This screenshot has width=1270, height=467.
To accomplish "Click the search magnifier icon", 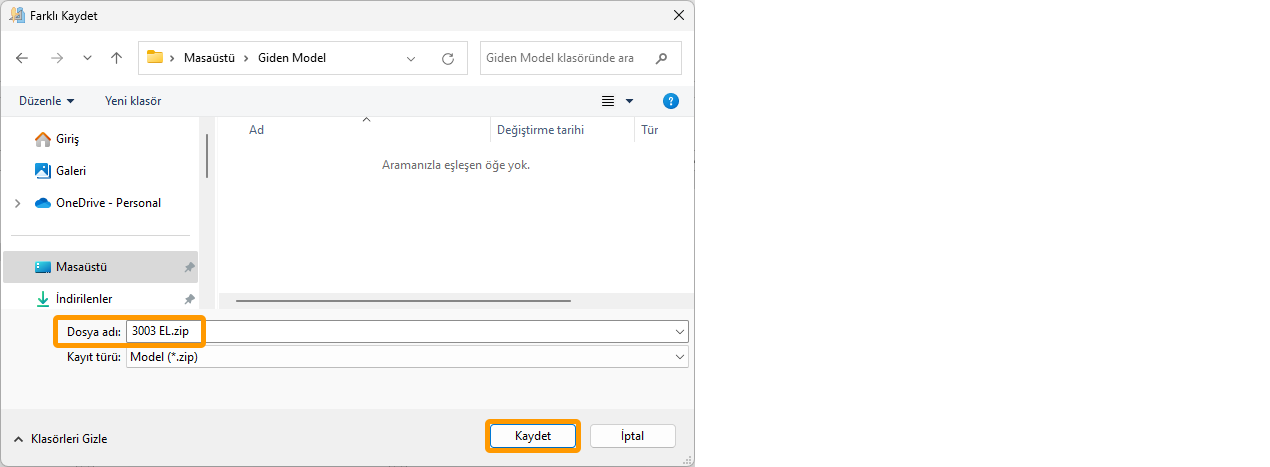I will click(661, 58).
